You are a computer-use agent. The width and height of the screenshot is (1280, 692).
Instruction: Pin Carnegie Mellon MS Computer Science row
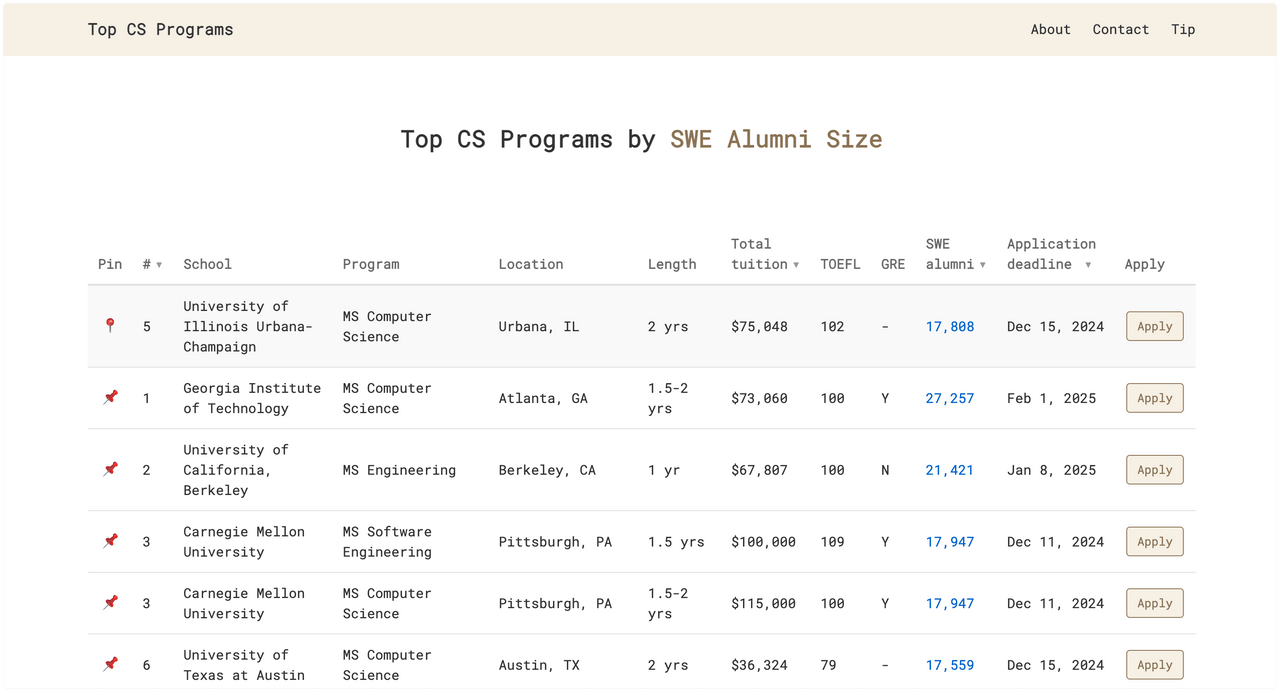point(110,603)
